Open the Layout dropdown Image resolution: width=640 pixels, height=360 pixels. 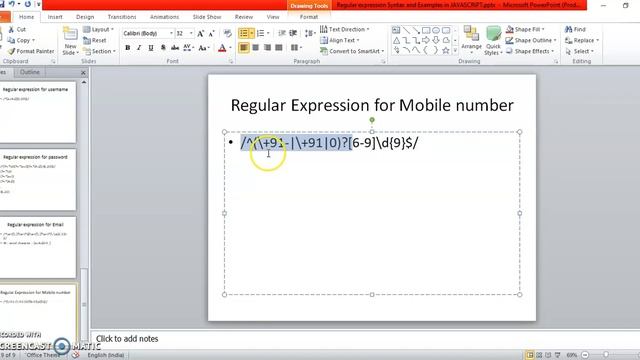coord(98,29)
